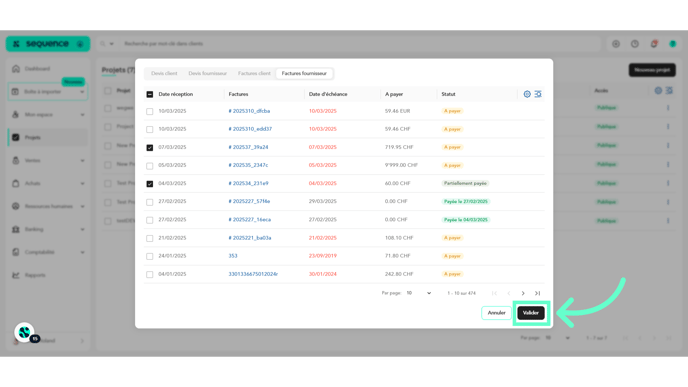
Task: Click the Payée le 04/03/2025 status badge
Action: pos(466,219)
